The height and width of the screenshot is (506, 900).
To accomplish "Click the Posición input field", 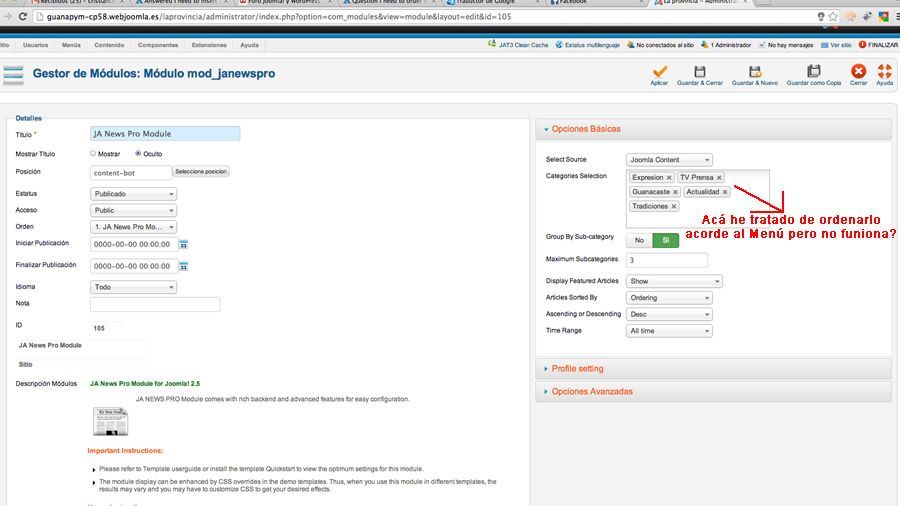I will (131, 173).
